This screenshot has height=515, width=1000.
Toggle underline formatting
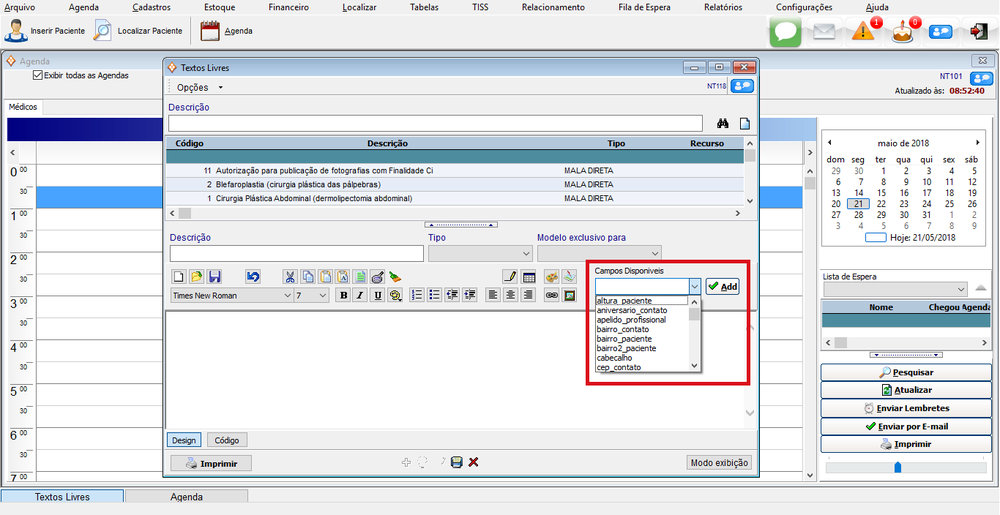377,295
